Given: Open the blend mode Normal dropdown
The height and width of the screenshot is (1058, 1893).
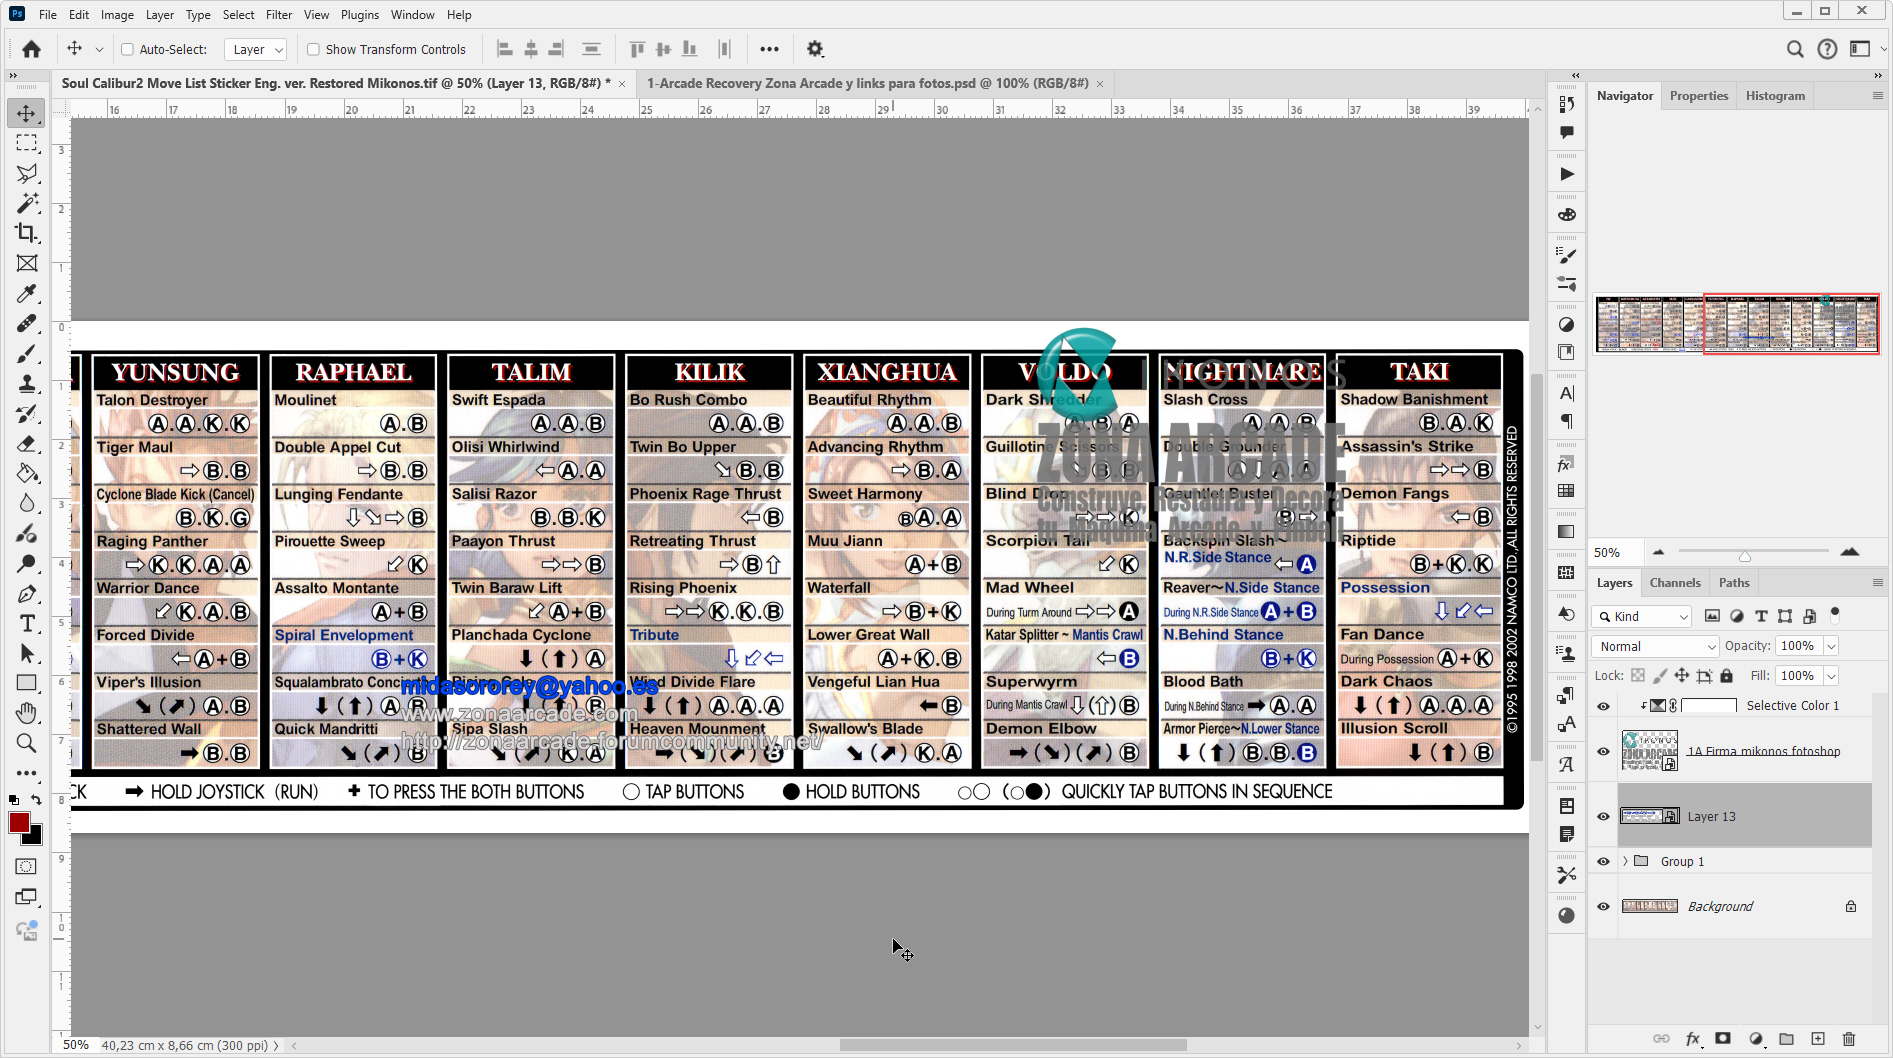Looking at the screenshot, I should (1655, 646).
